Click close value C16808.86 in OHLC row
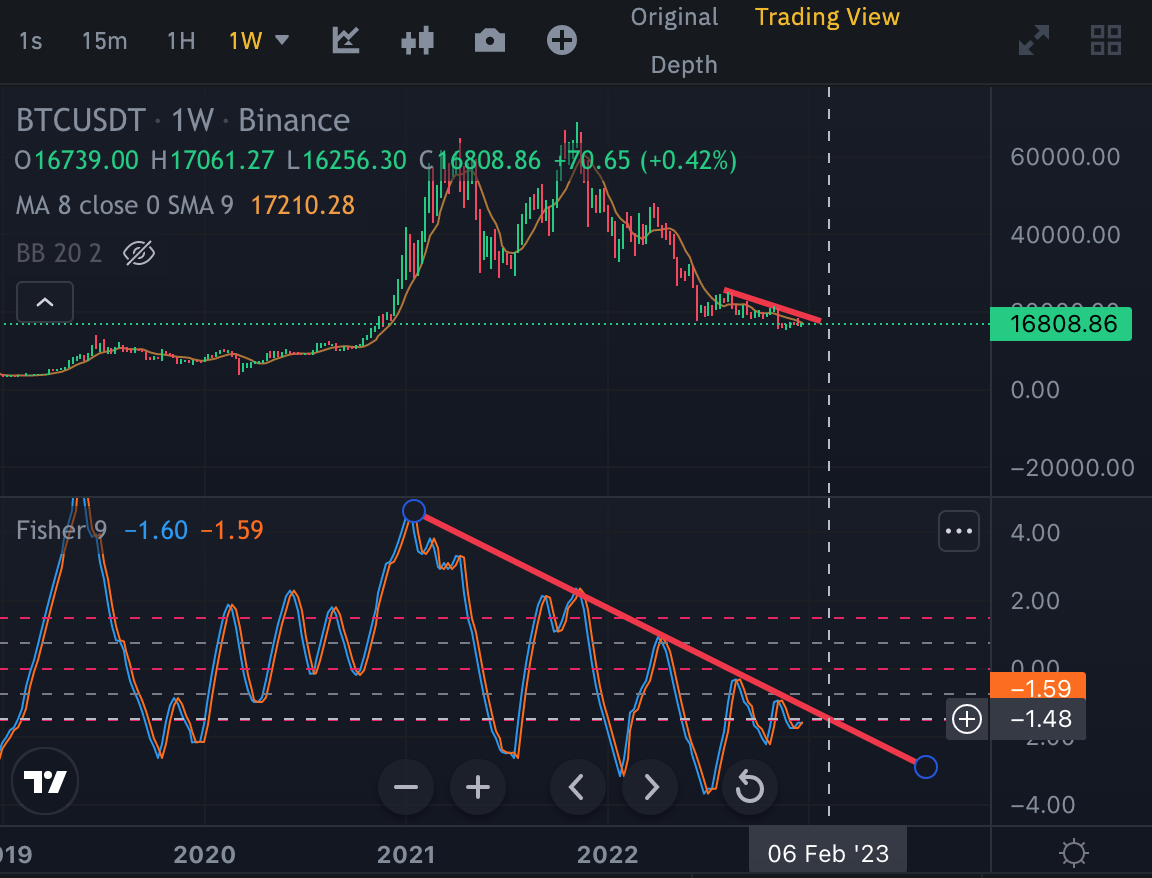 480,160
